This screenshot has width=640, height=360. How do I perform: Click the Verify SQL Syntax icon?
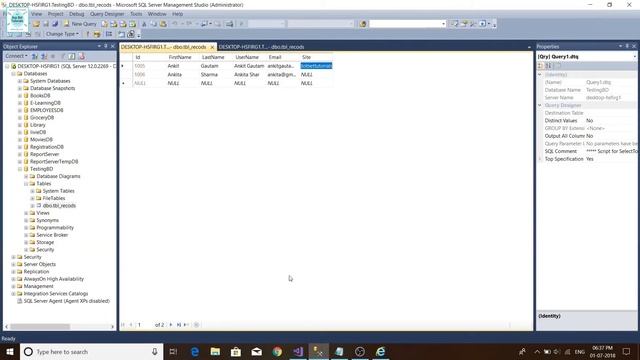click(x=97, y=34)
